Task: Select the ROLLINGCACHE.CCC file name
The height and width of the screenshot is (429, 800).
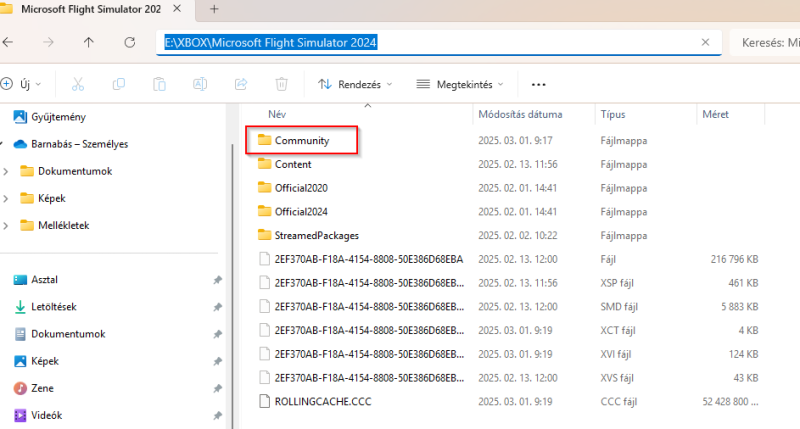Action: pyautogui.click(x=323, y=401)
